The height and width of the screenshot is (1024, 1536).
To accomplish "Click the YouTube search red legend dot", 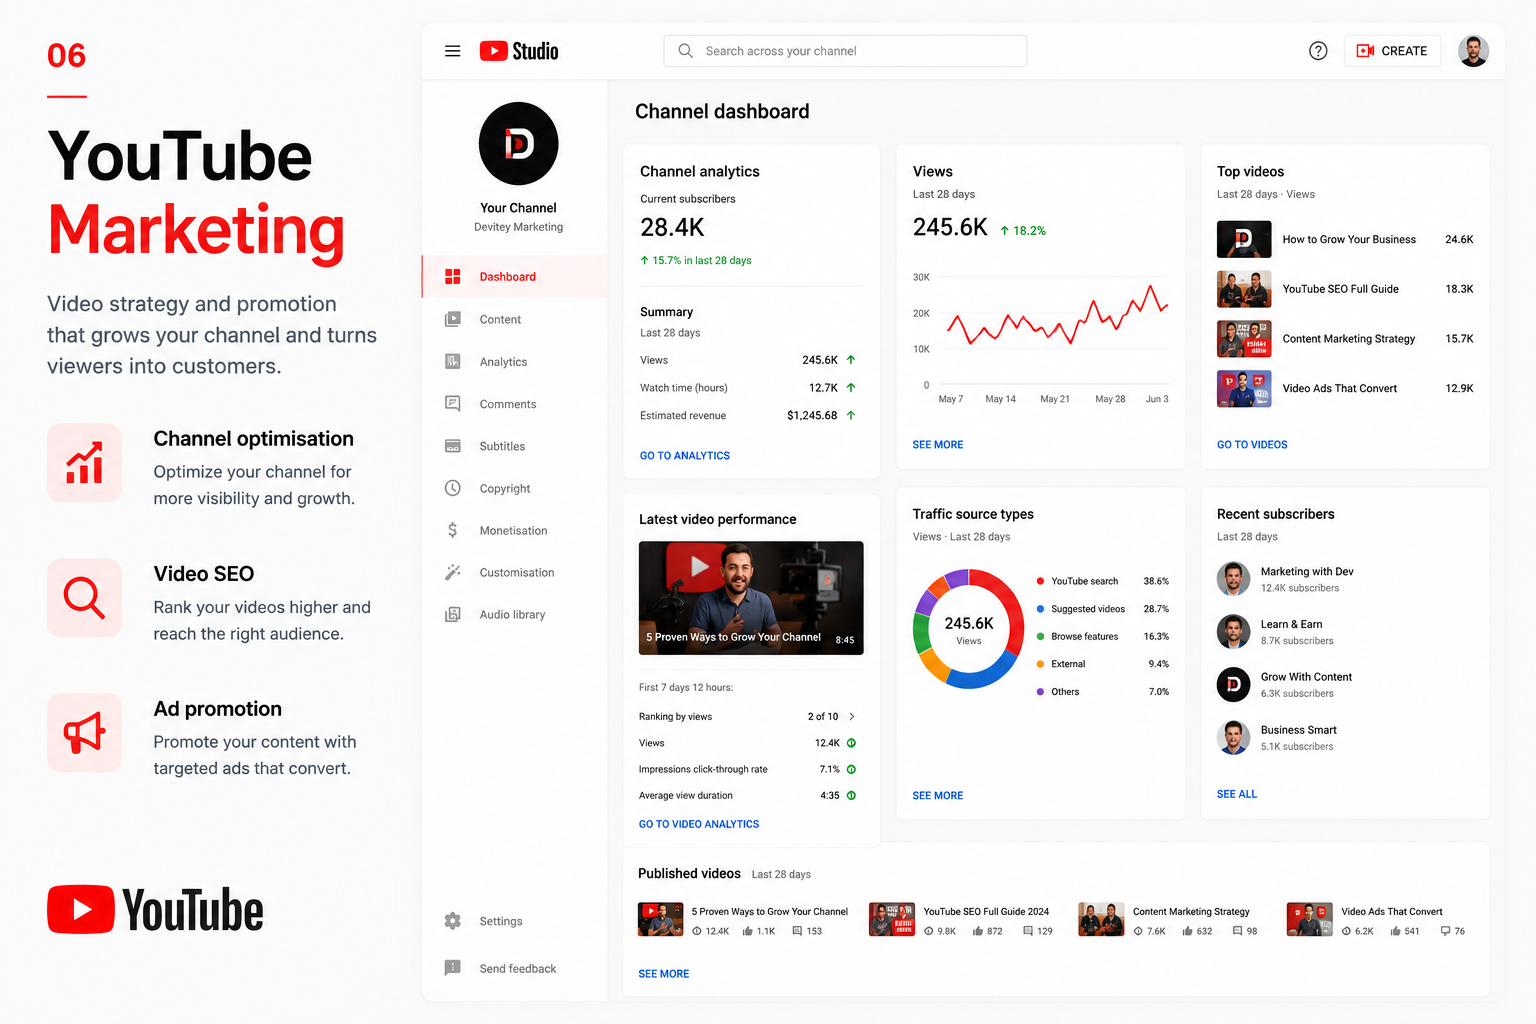I will (x=1041, y=581).
